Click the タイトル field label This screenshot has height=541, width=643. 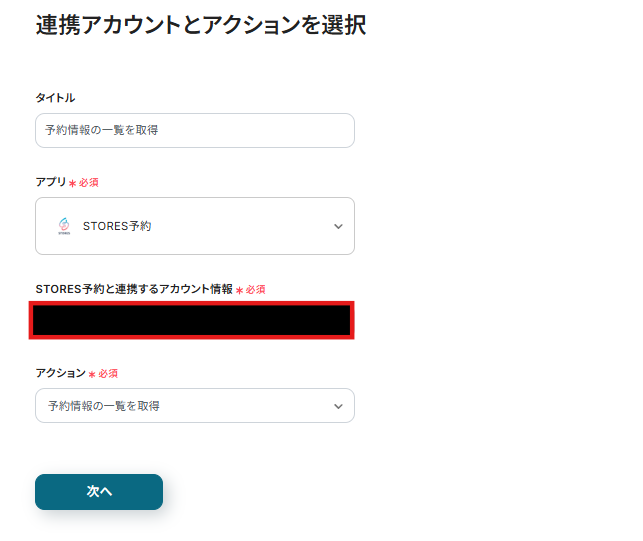point(55,98)
